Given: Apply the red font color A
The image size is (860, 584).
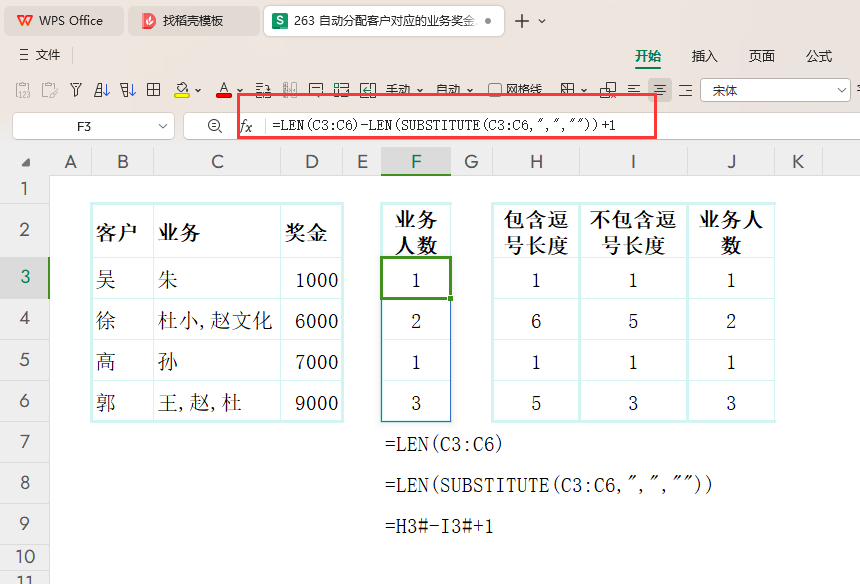Looking at the screenshot, I should point(223,90).
